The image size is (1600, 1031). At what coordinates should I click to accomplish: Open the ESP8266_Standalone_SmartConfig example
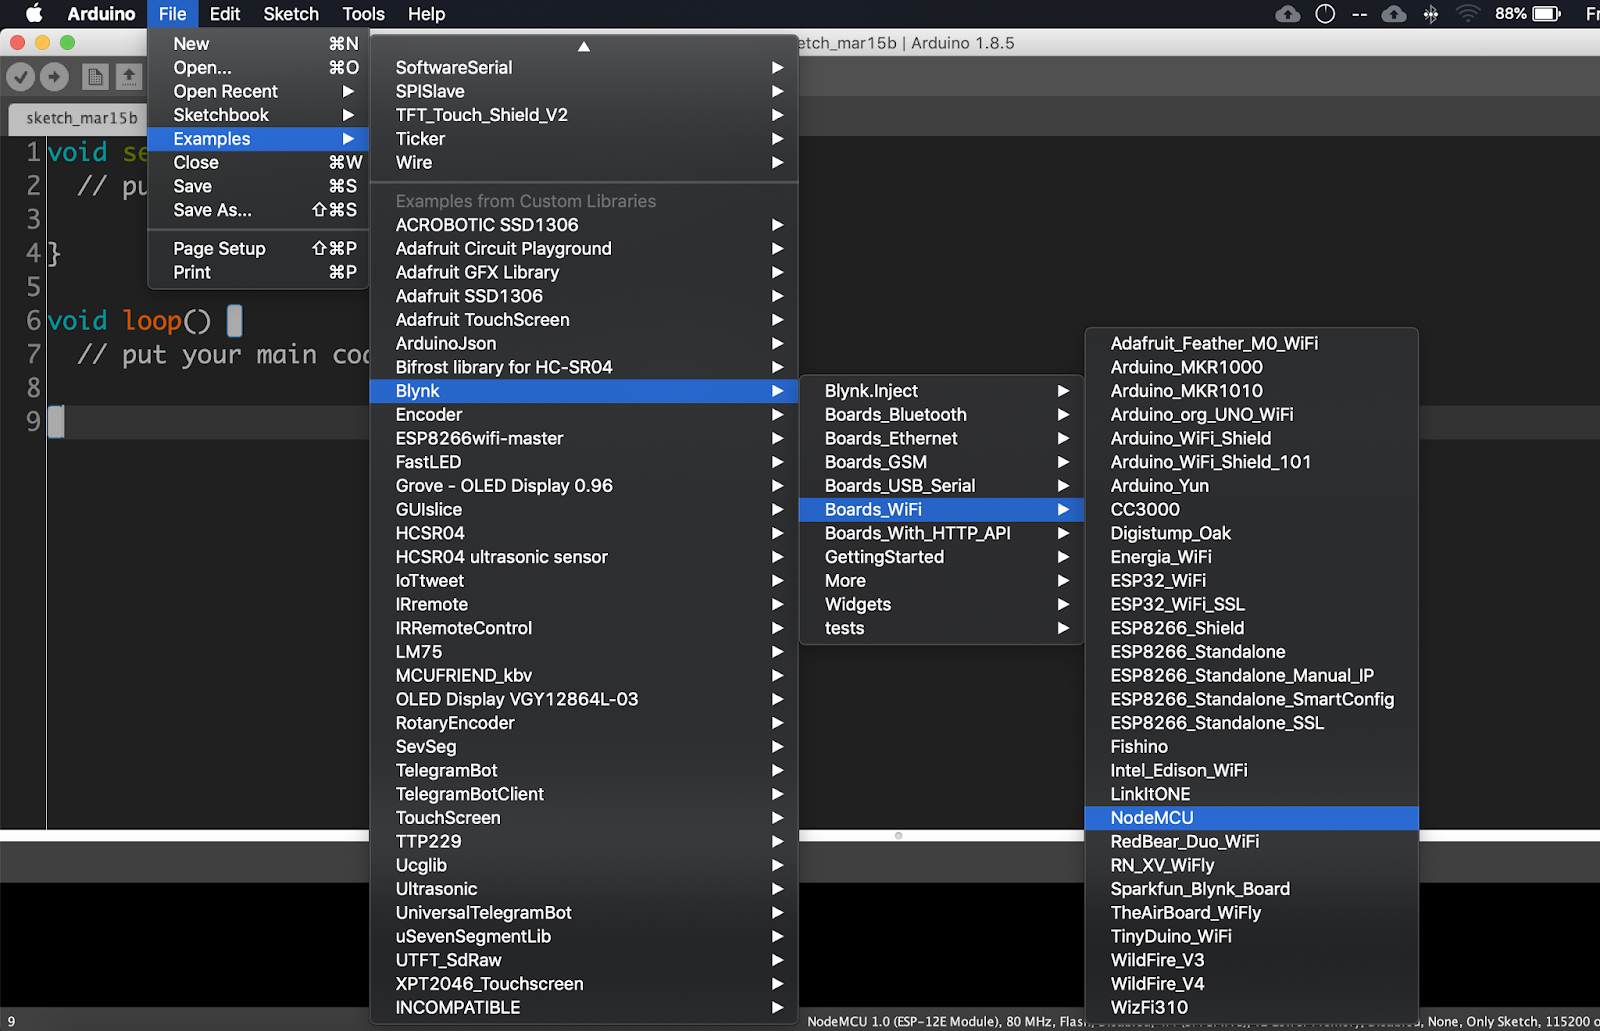(x=1251, y=700)
